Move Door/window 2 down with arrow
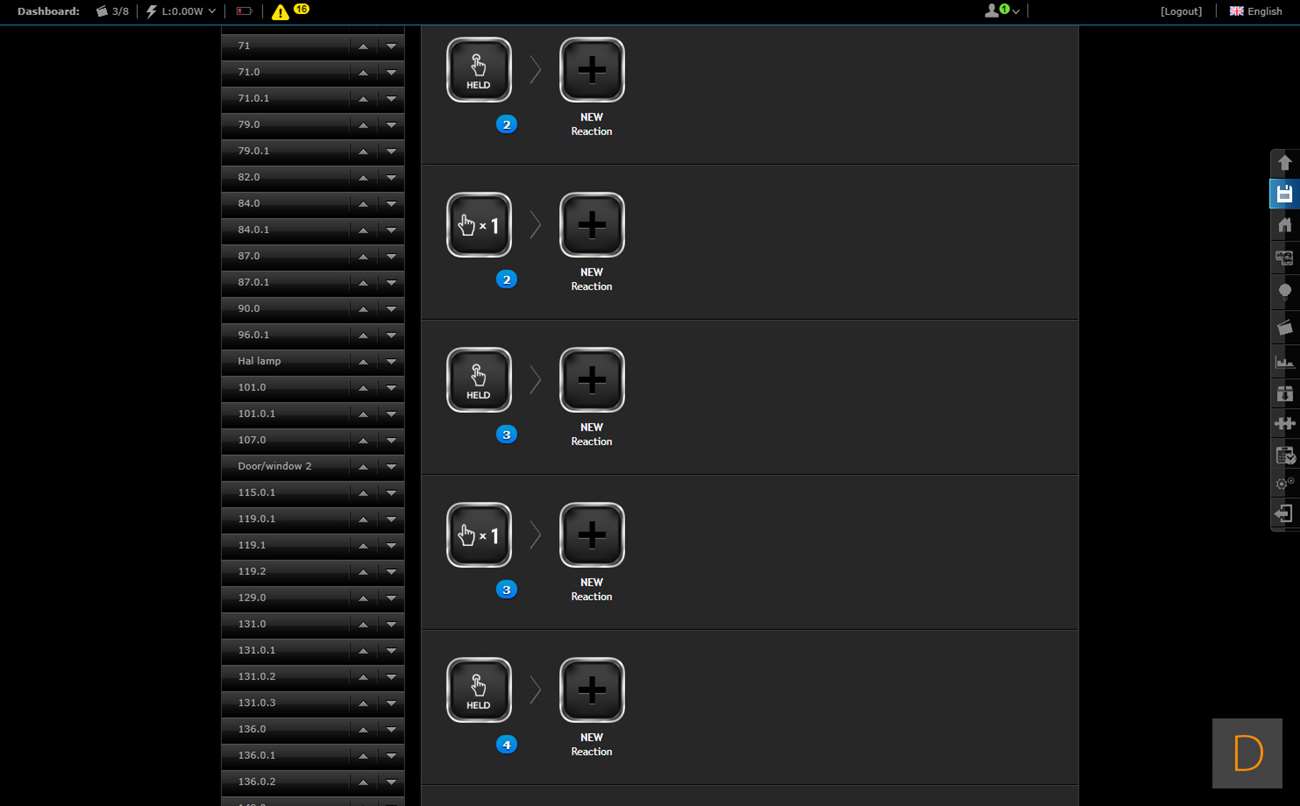The image size is (1300, 806). [391, 467]
